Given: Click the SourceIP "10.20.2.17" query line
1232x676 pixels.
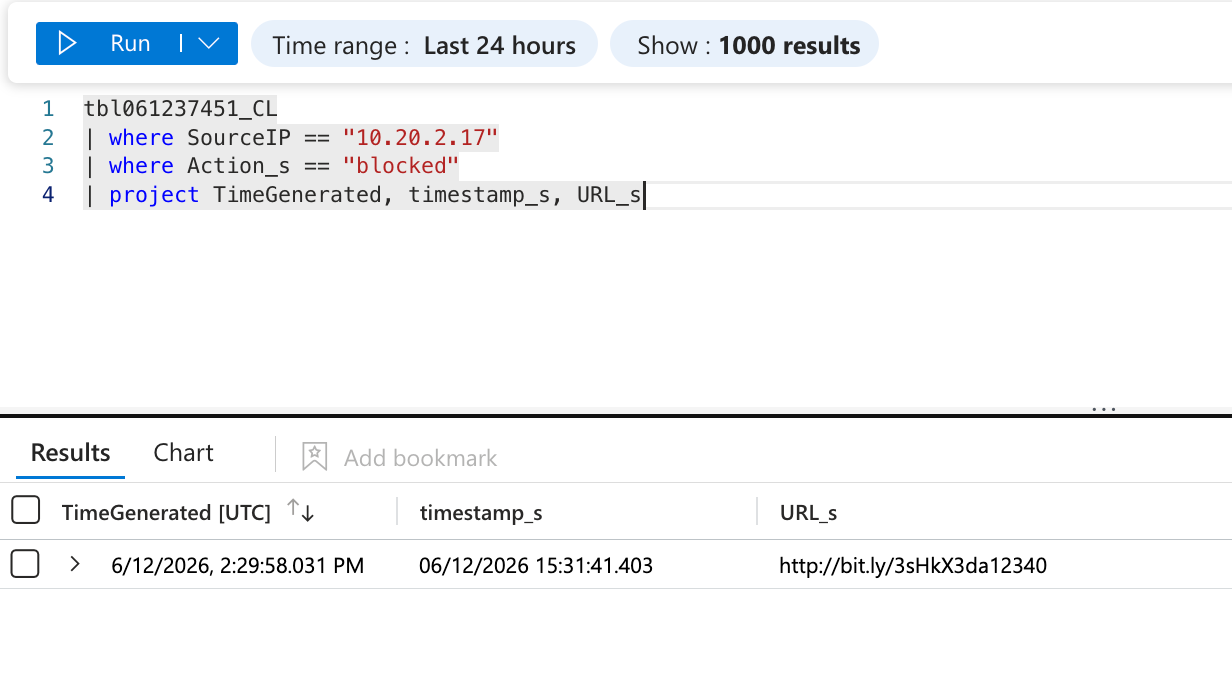Looking at the screenshot, I should (x=291, y=136).
